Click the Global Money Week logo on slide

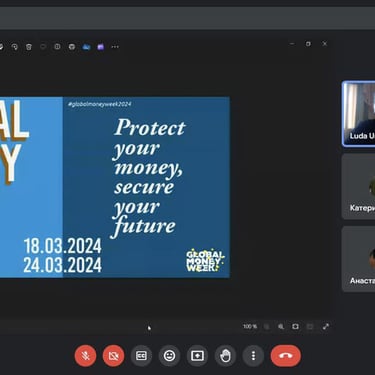click(x=205, y=260)
